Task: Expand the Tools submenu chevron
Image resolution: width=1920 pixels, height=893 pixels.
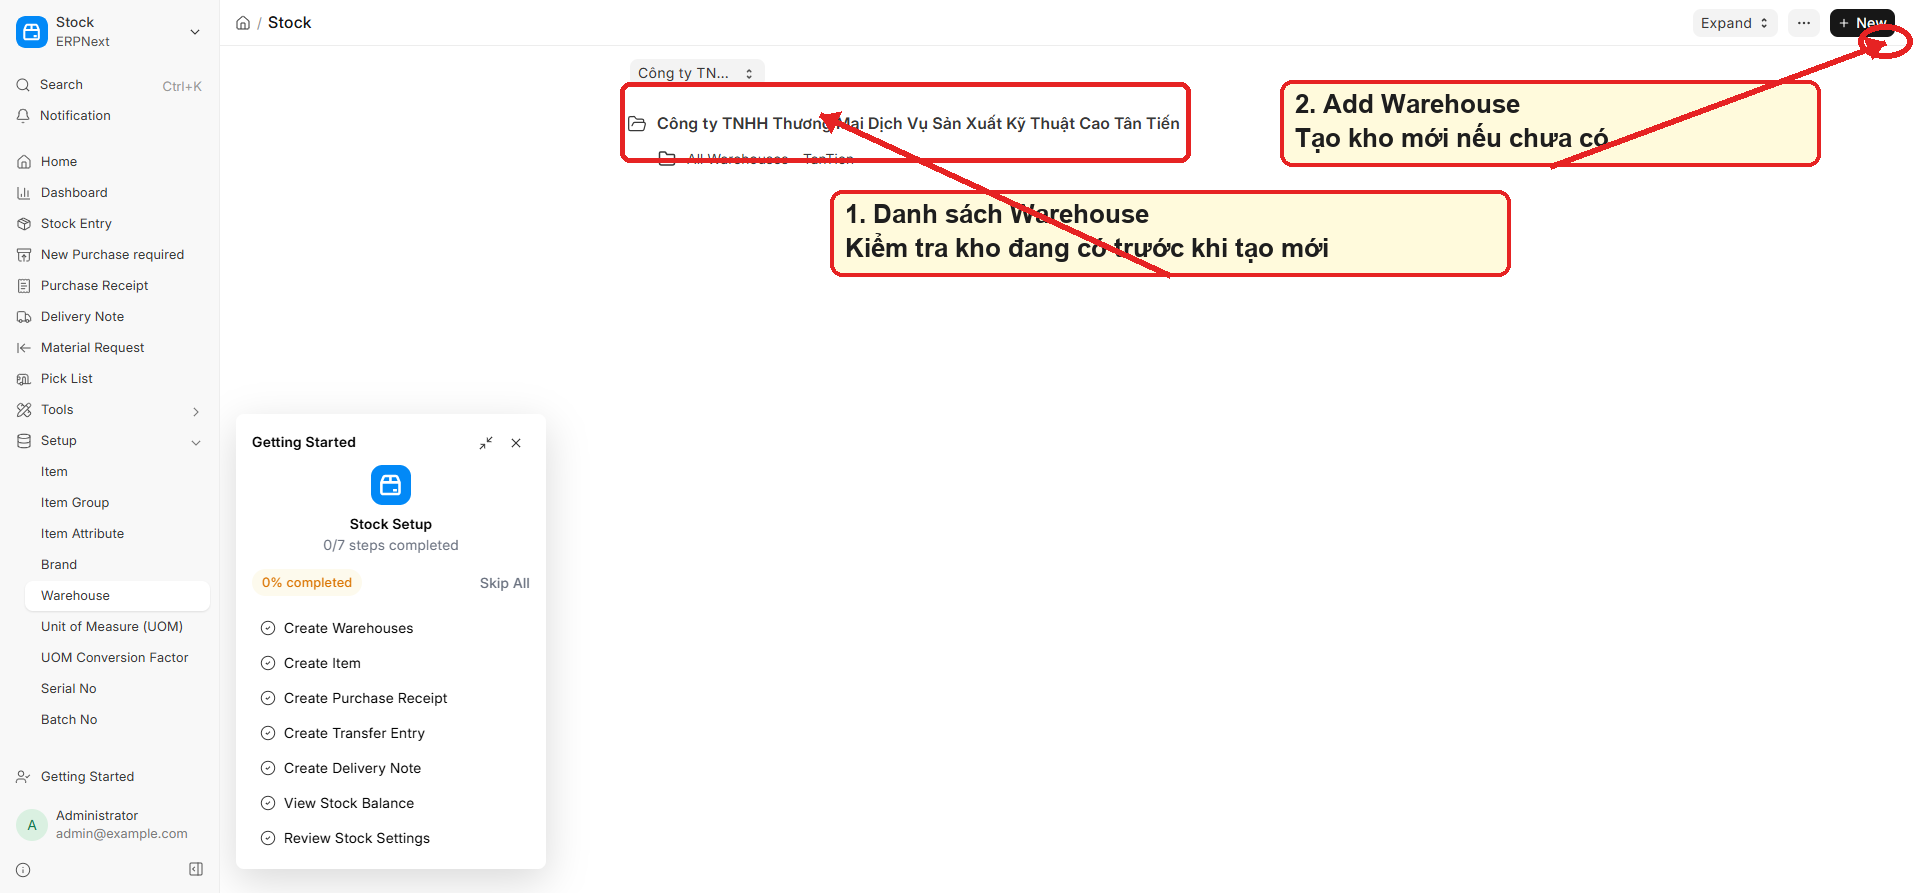Action: click(196, 411)
